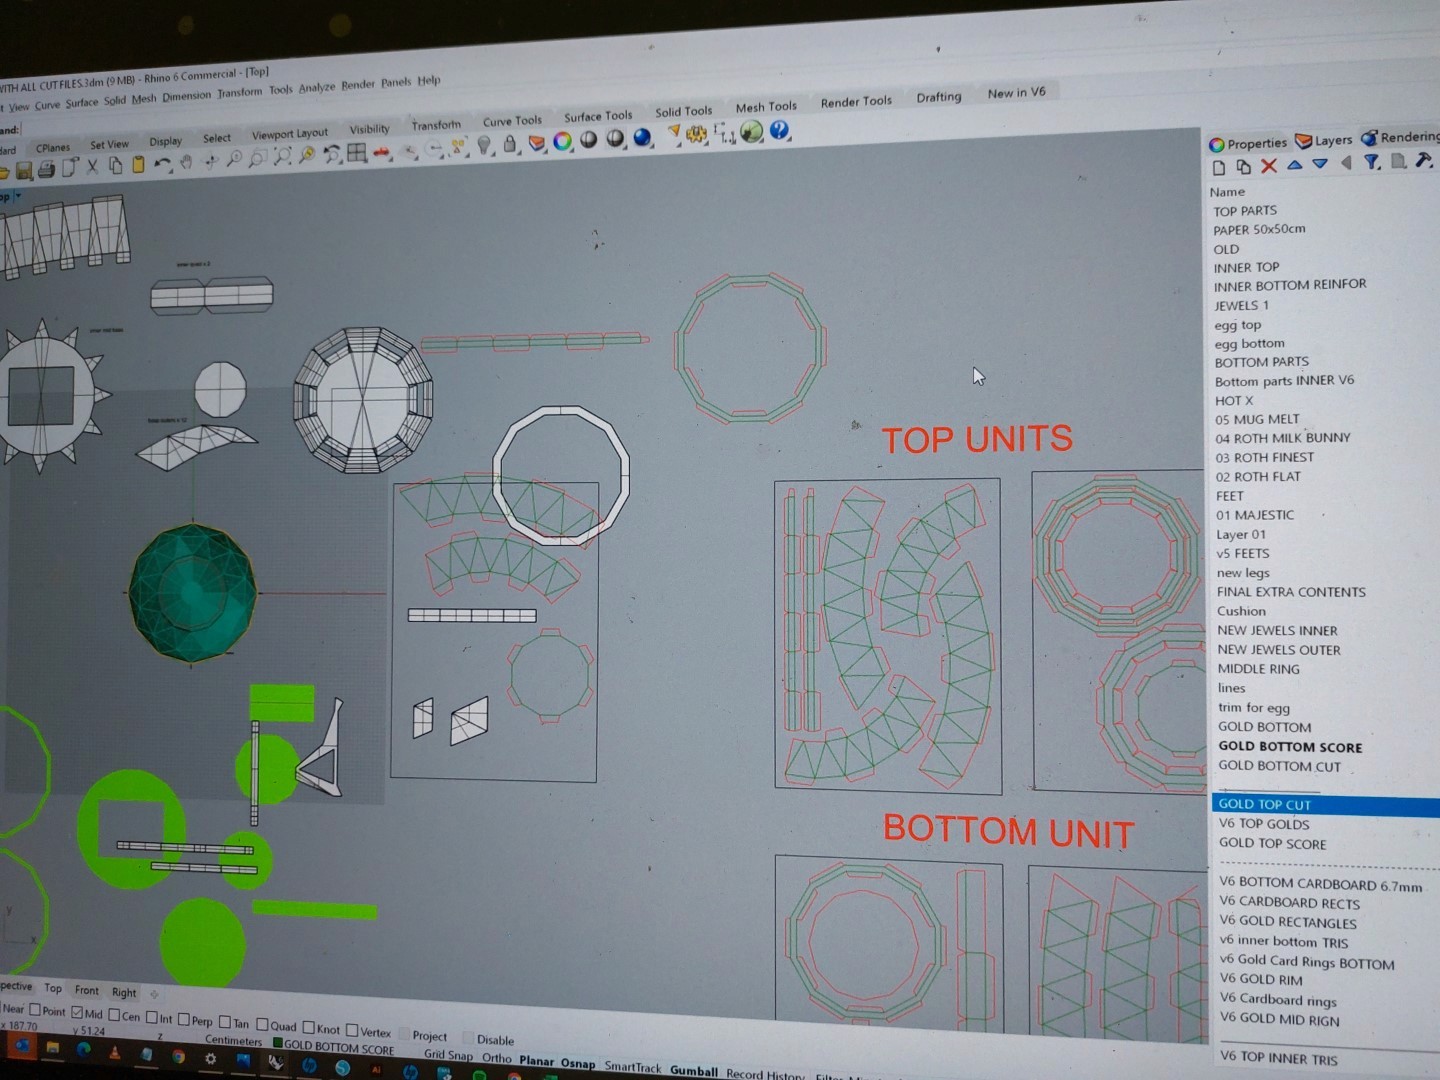Screen dimensions: 1440x1080
Task: Uncheck the Mid osnap checkbox
Action: pos(77,1012)
